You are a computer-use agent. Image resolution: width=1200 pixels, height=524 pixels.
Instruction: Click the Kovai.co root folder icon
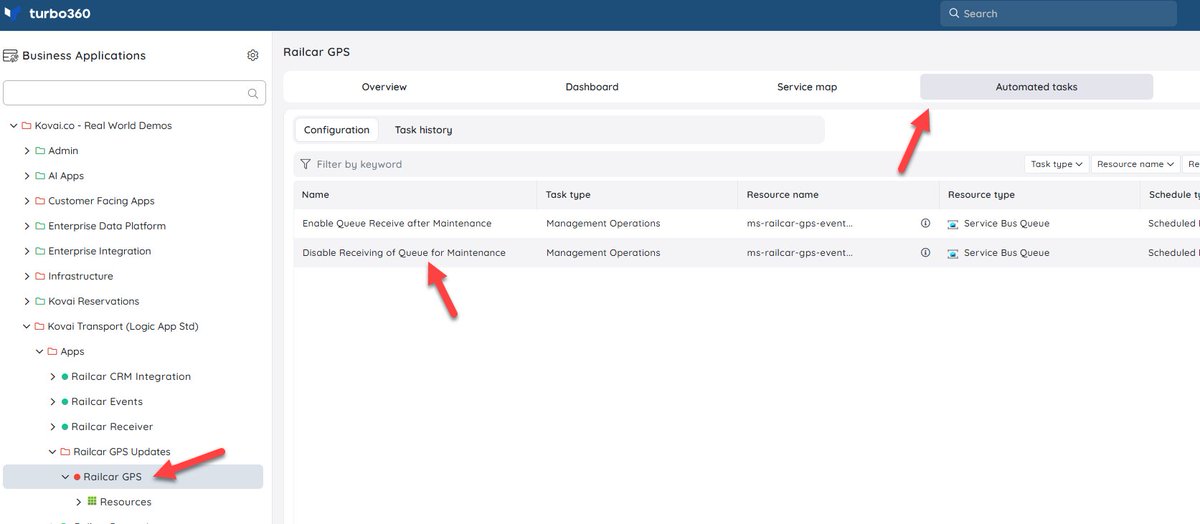[27, 126]
